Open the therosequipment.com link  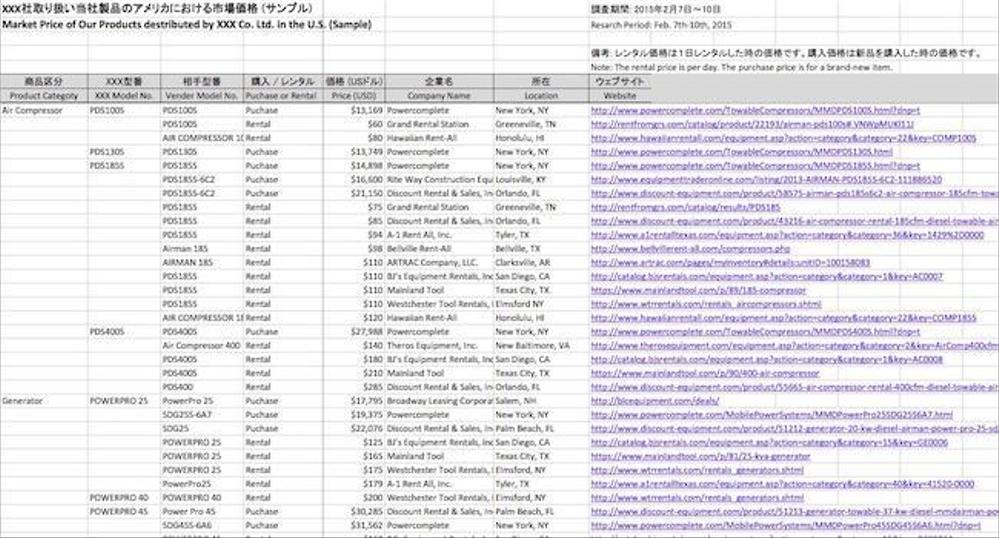(794, 345)
